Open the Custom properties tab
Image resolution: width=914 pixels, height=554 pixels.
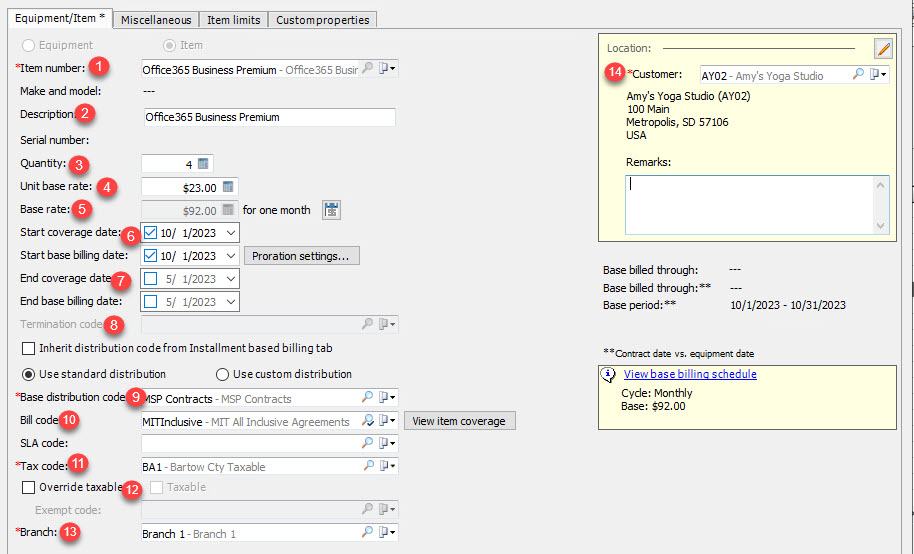pos(322,20)
